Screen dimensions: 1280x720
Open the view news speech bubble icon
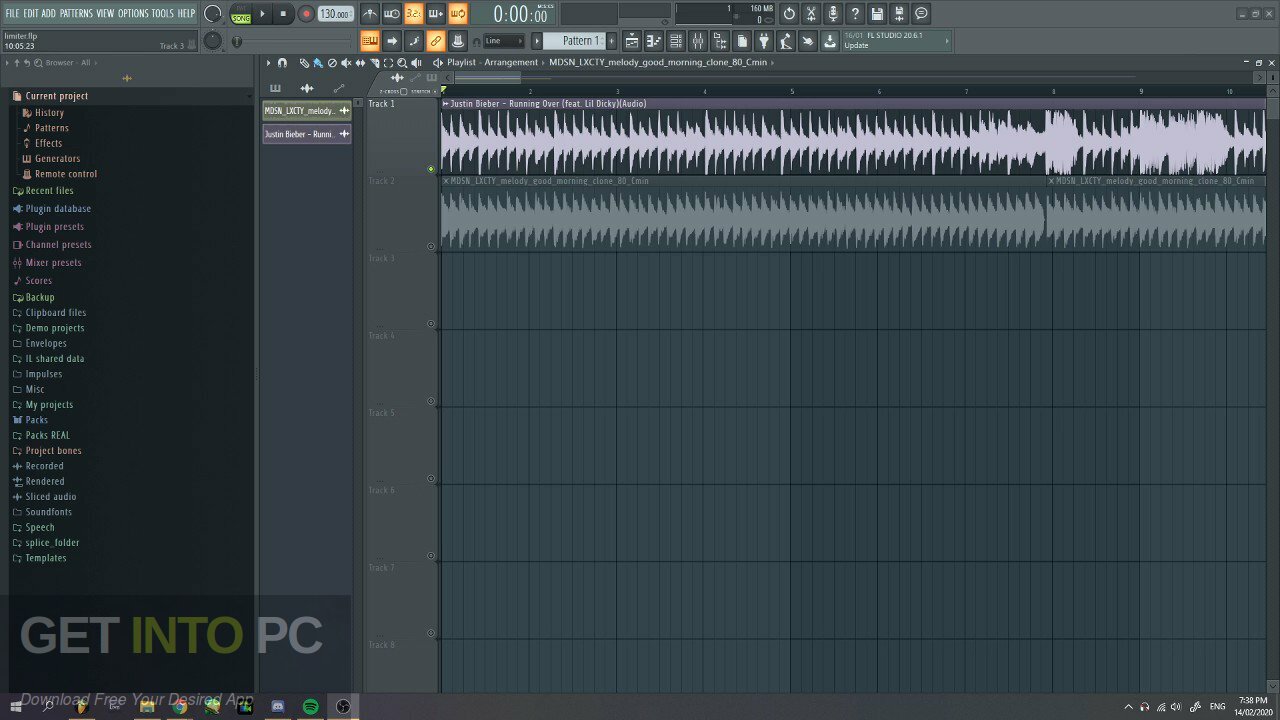[x=921, y=14]
